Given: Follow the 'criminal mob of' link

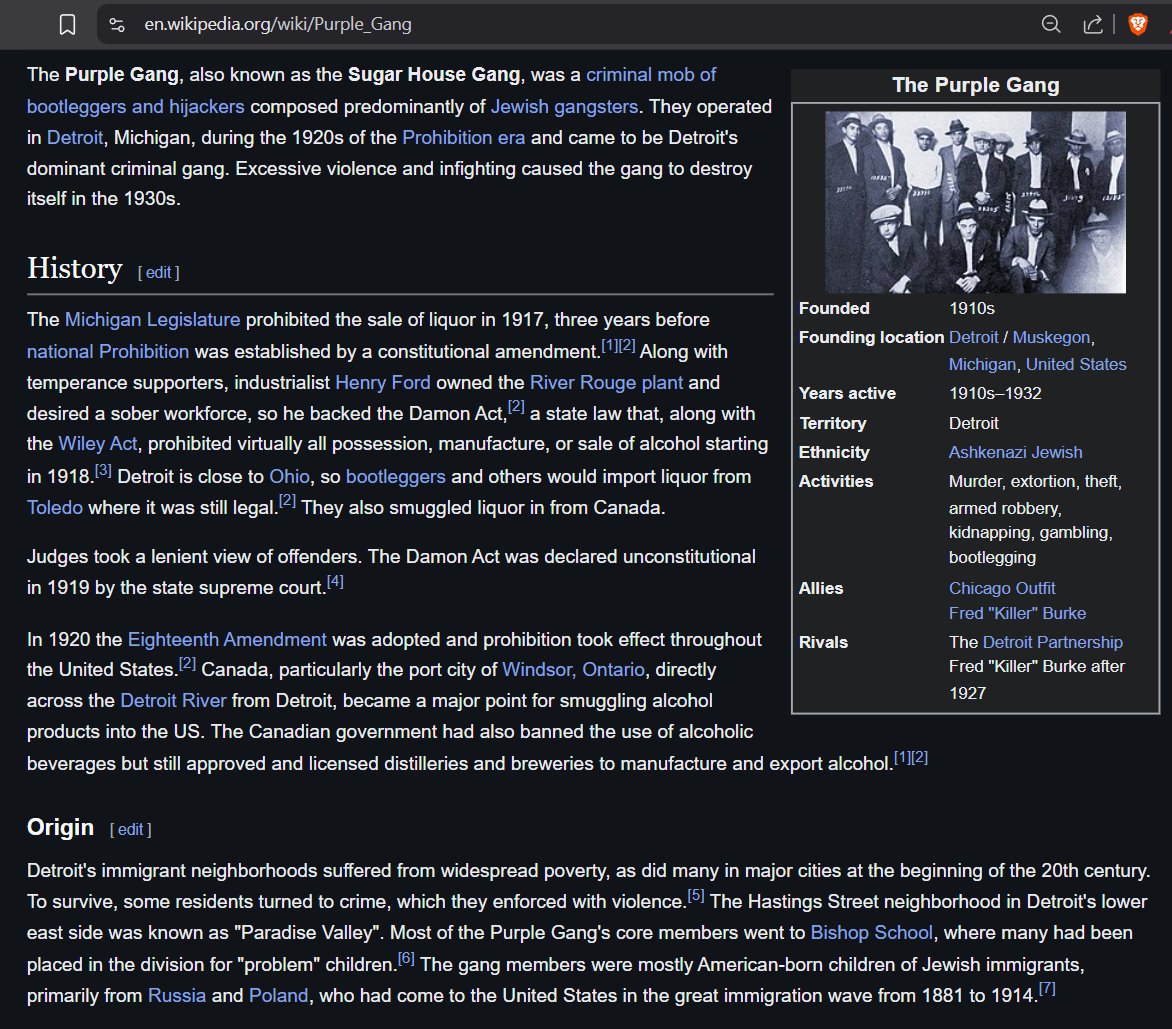Looking at the screenshot, I should click(x=650, y=75).
